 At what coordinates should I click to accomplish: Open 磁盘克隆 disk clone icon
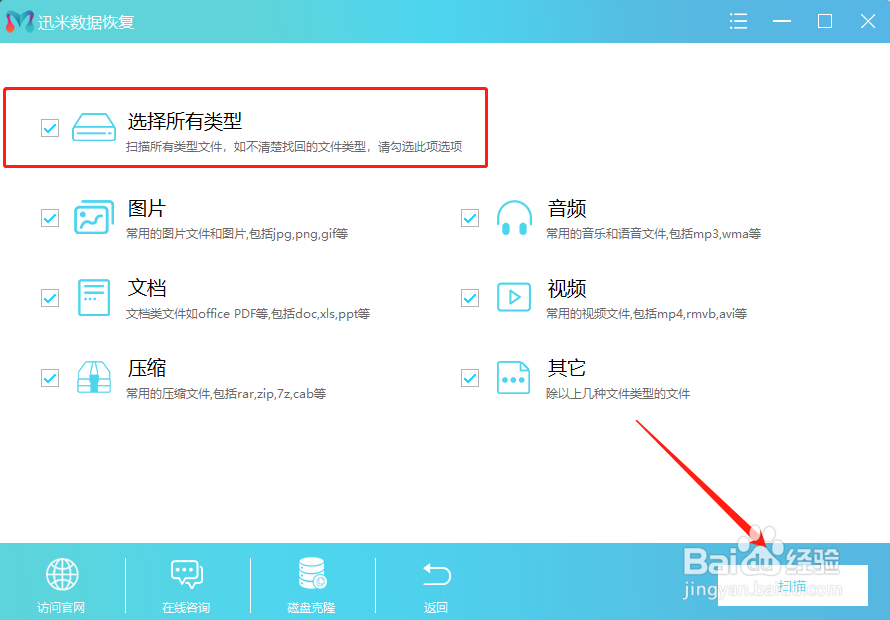pyautogui.click(x=312, y=573)
